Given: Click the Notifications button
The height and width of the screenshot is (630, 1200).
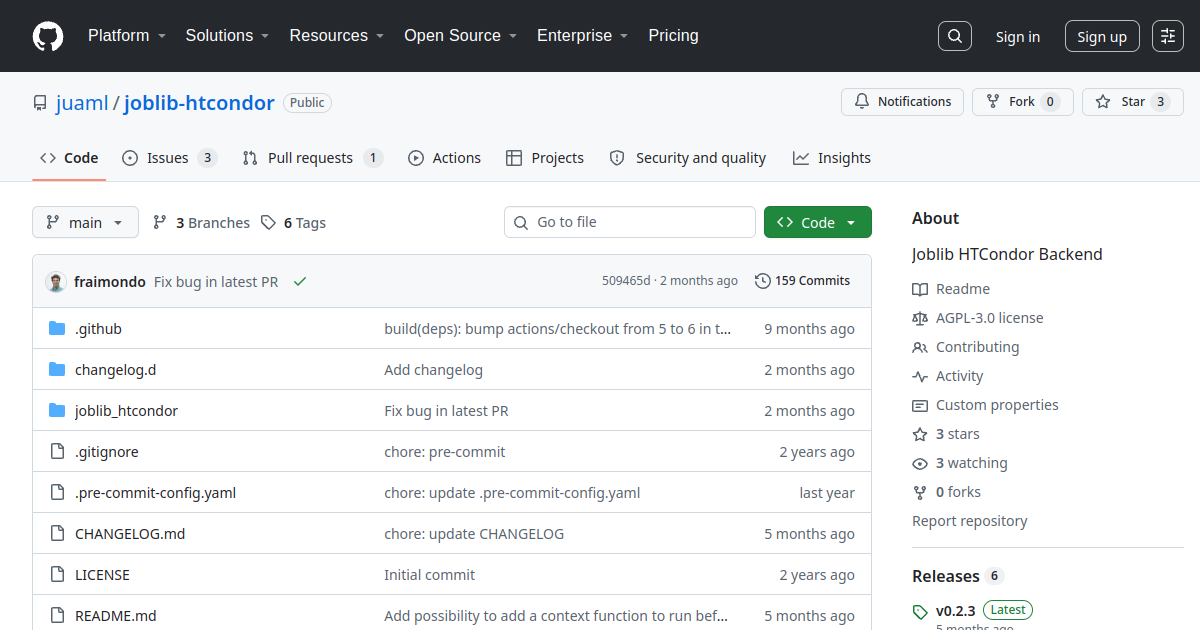Looking at the screenshot, I should (902, 102).
